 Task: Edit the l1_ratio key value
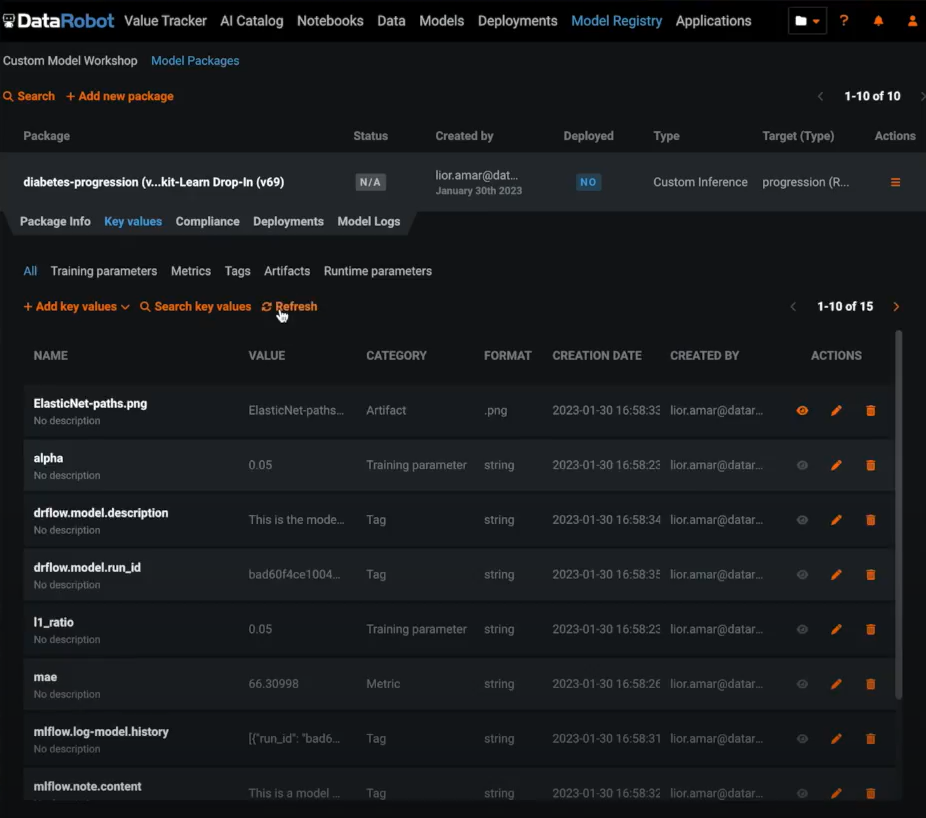pyautogui.click(x=836, y=630)
